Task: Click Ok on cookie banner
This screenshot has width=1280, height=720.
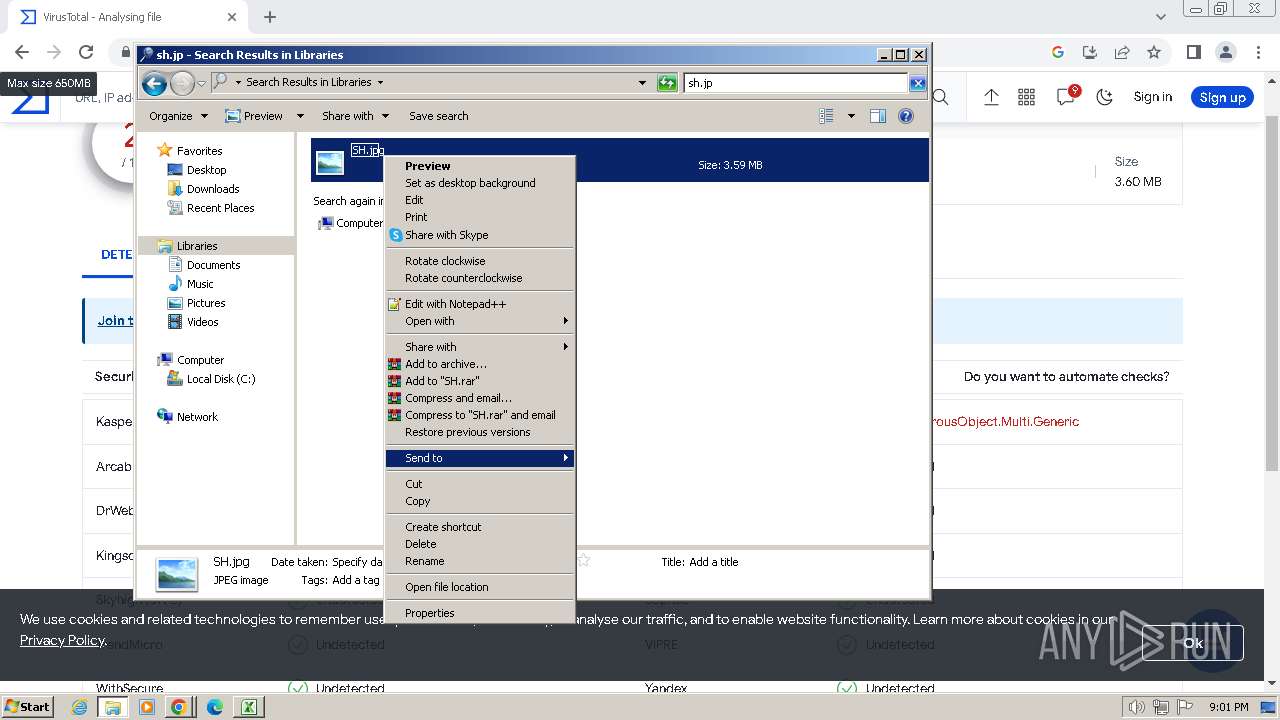Action: tap(1193, 643)
